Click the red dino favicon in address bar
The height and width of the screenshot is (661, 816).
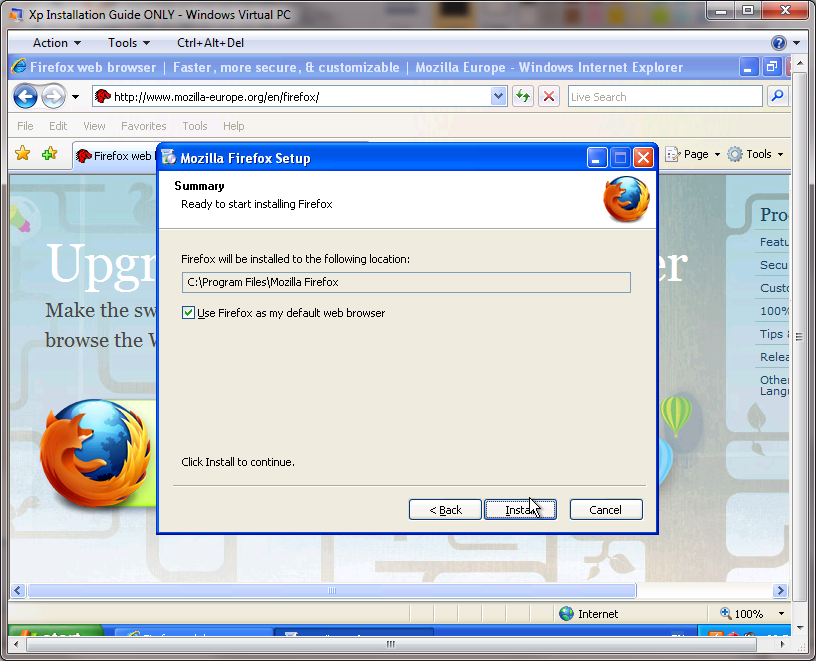[x=103, y=96]
